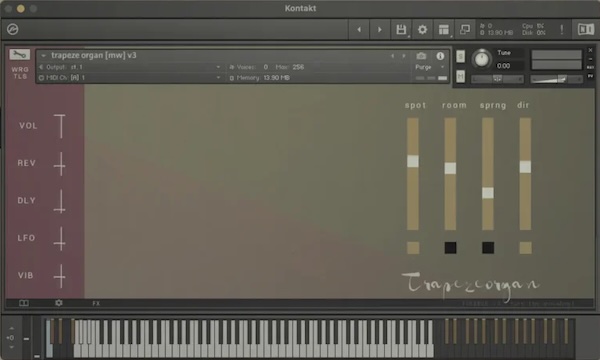This screenshot has width=600, height=360.
Task: Open the instrument info icon
Action: [x=440, y=56]
